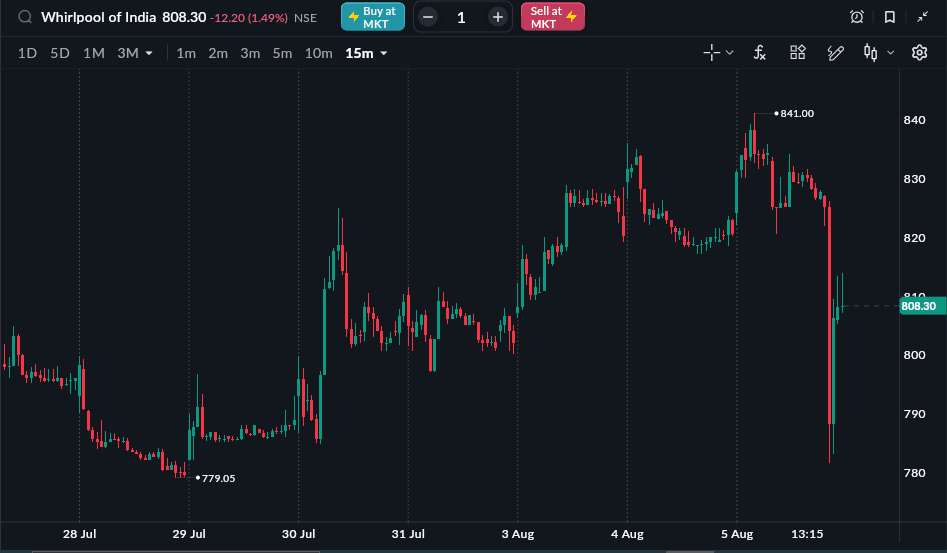This screenshot has height=553, width=947.
Task: Open chart settings gear
Action: pyautogui.click(x=919, y=53)
